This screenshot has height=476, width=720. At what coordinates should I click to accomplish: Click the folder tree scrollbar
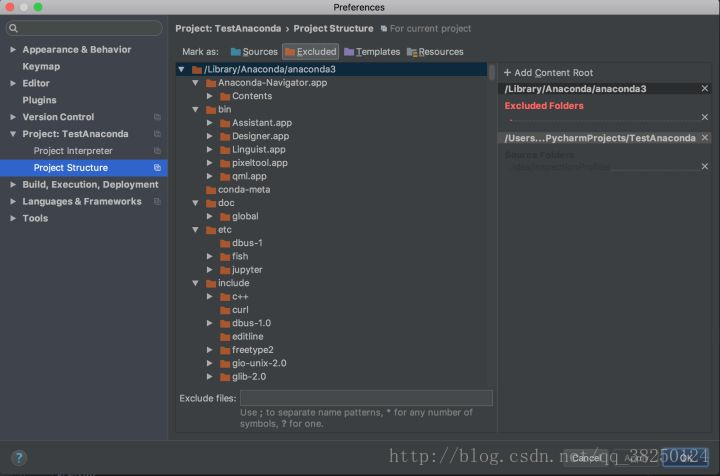pos(492,73)
